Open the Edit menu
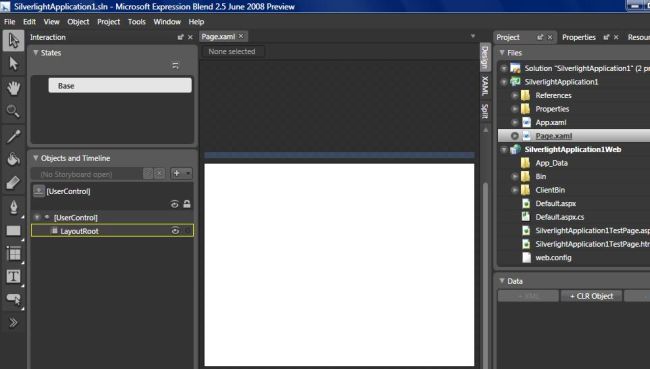The height and width of the screenshot is (369, 650). coord(29,22)
